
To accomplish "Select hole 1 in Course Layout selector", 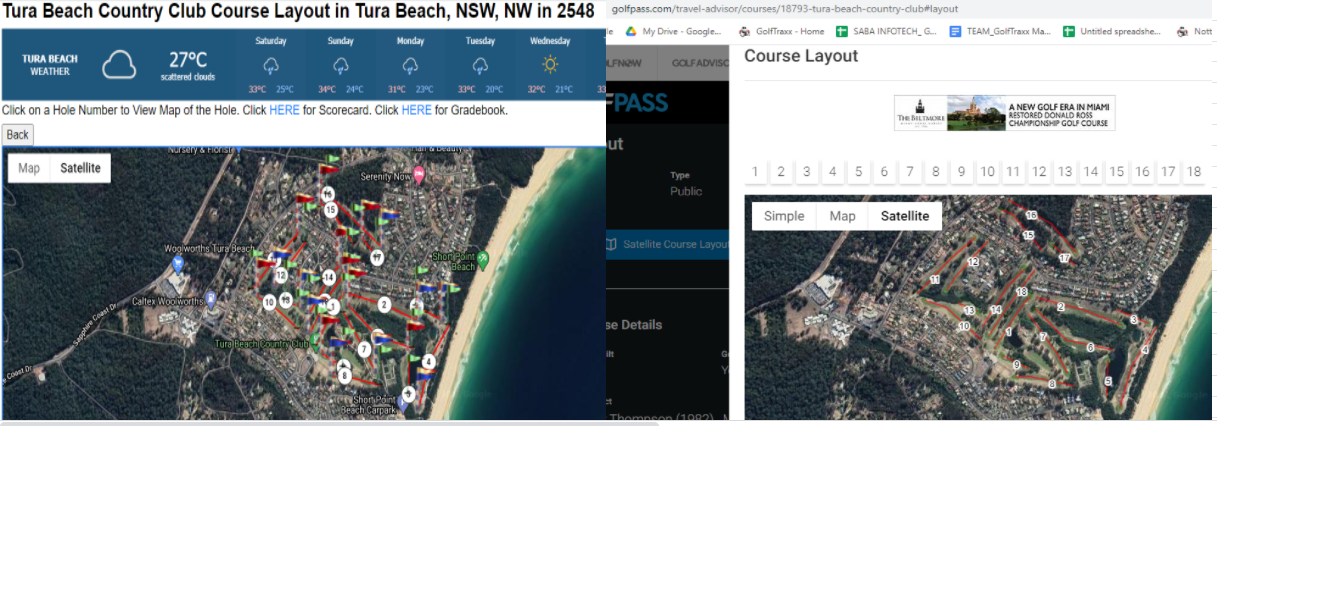I will (755, 172).
